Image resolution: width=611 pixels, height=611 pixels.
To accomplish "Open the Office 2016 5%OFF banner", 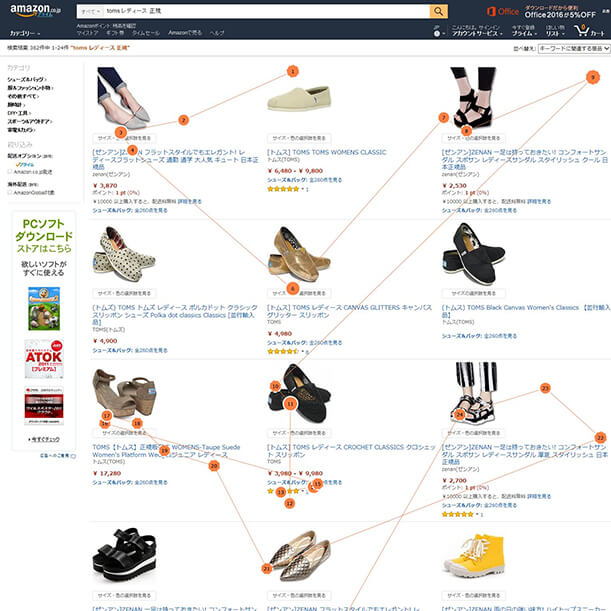I will (x=541, y=12).
